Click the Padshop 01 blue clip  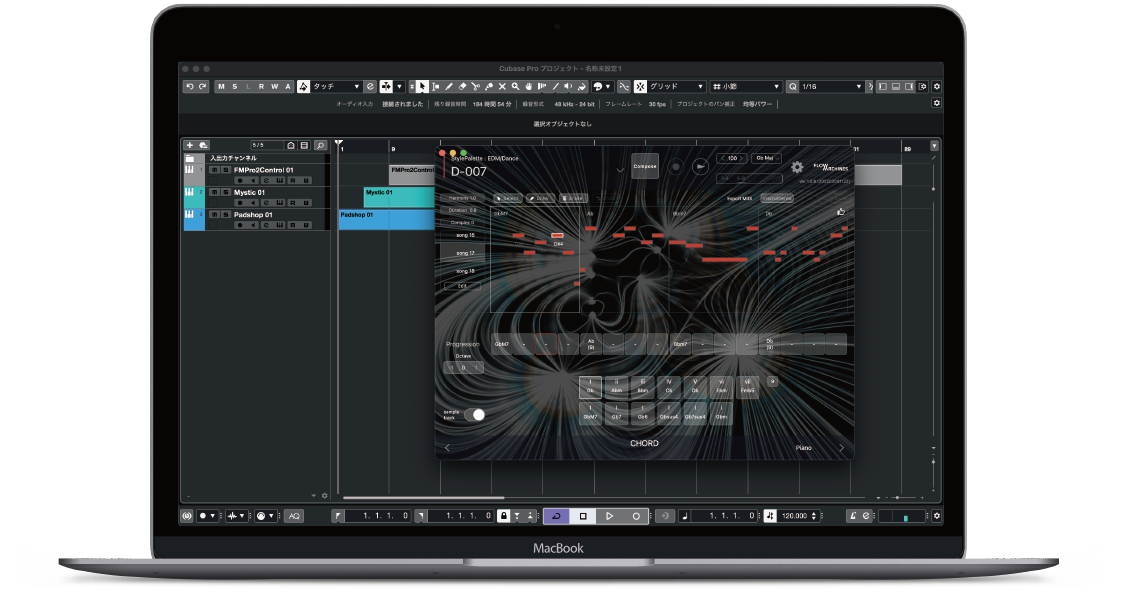pos(387,219)
